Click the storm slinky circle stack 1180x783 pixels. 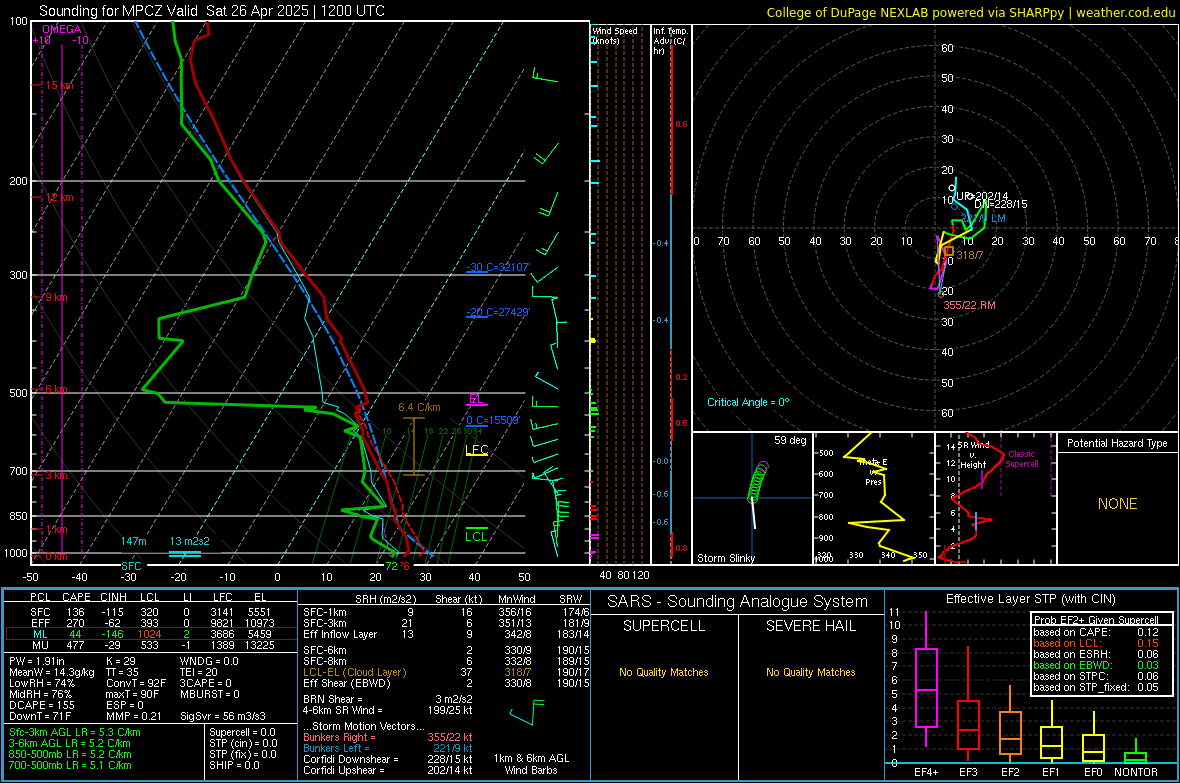pos(758,482)
